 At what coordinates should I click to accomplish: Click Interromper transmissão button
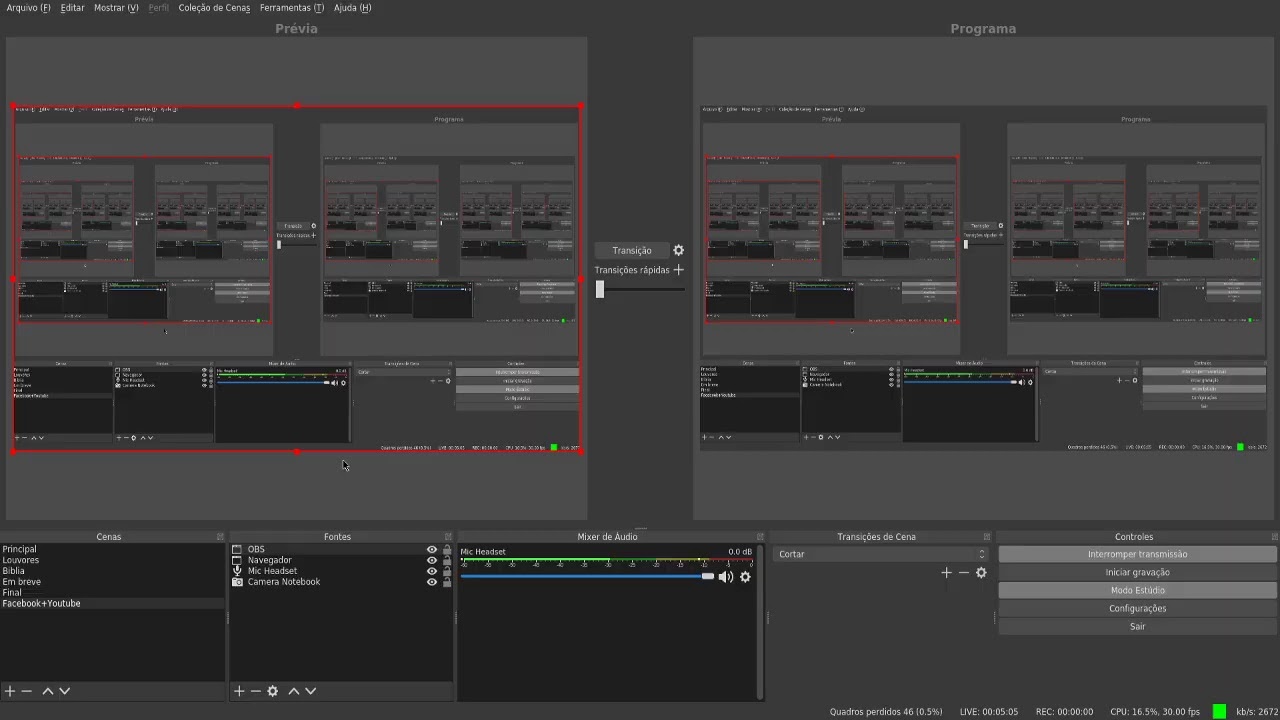pyautogui.click(x=1137, y=554)
